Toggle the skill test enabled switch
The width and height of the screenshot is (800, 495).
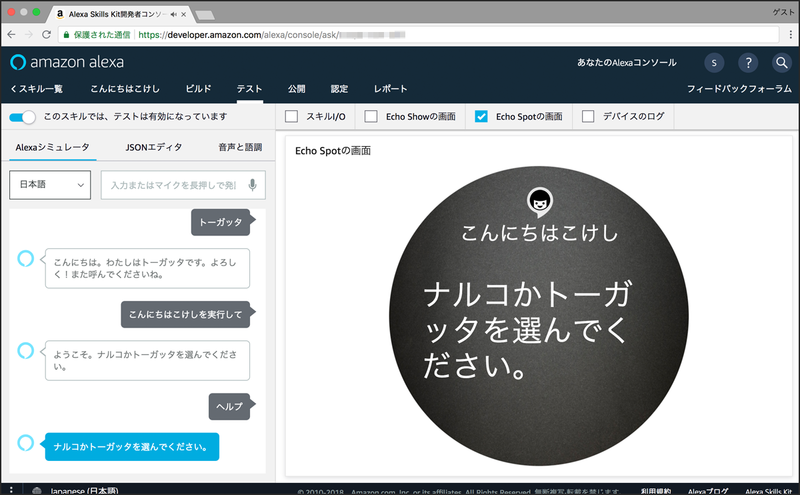(x=22, y=117)
